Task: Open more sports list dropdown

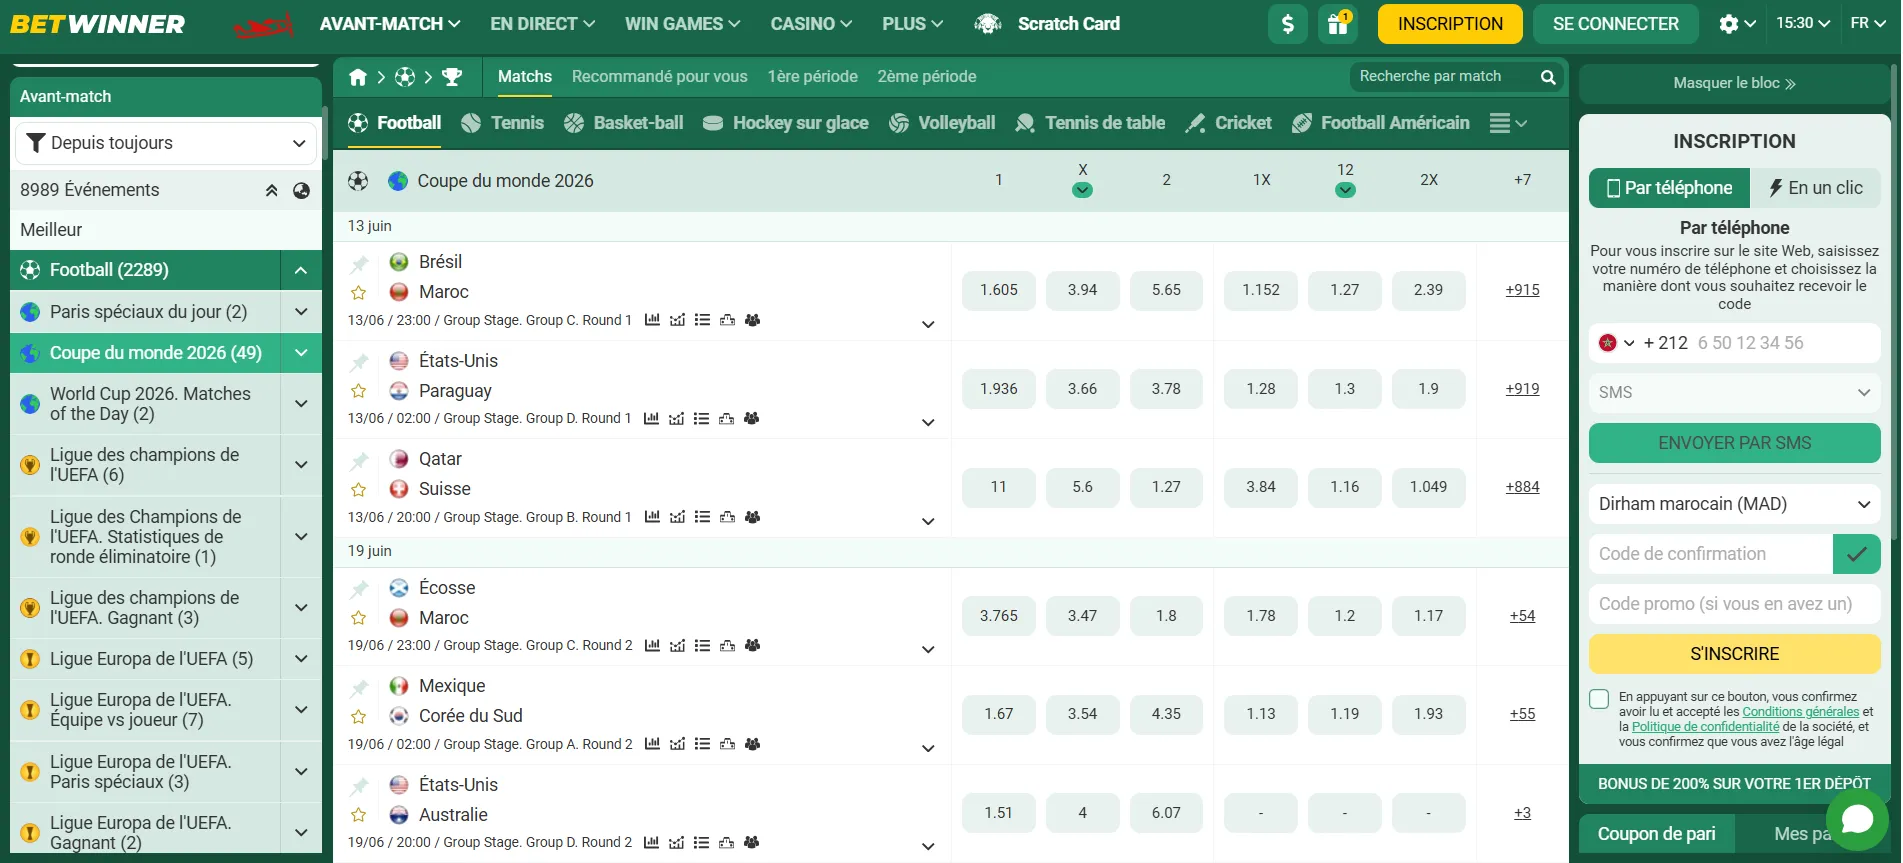Action: (1508, 123)
